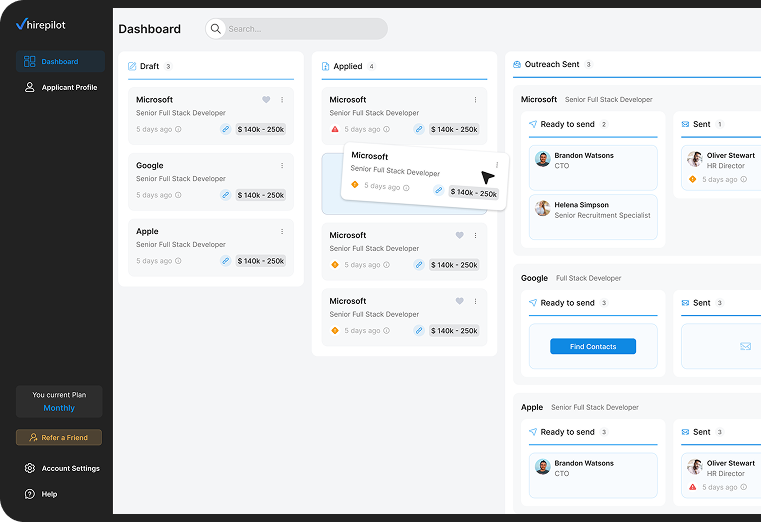Toggle heart on the last Applied Microsoft card

[459, 301]
